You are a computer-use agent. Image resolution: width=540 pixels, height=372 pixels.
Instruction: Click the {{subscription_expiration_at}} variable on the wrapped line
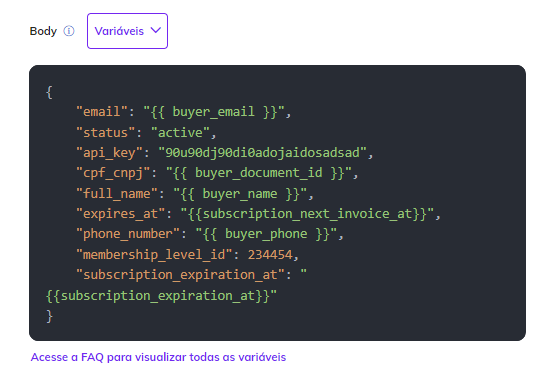tap(157, 296)
